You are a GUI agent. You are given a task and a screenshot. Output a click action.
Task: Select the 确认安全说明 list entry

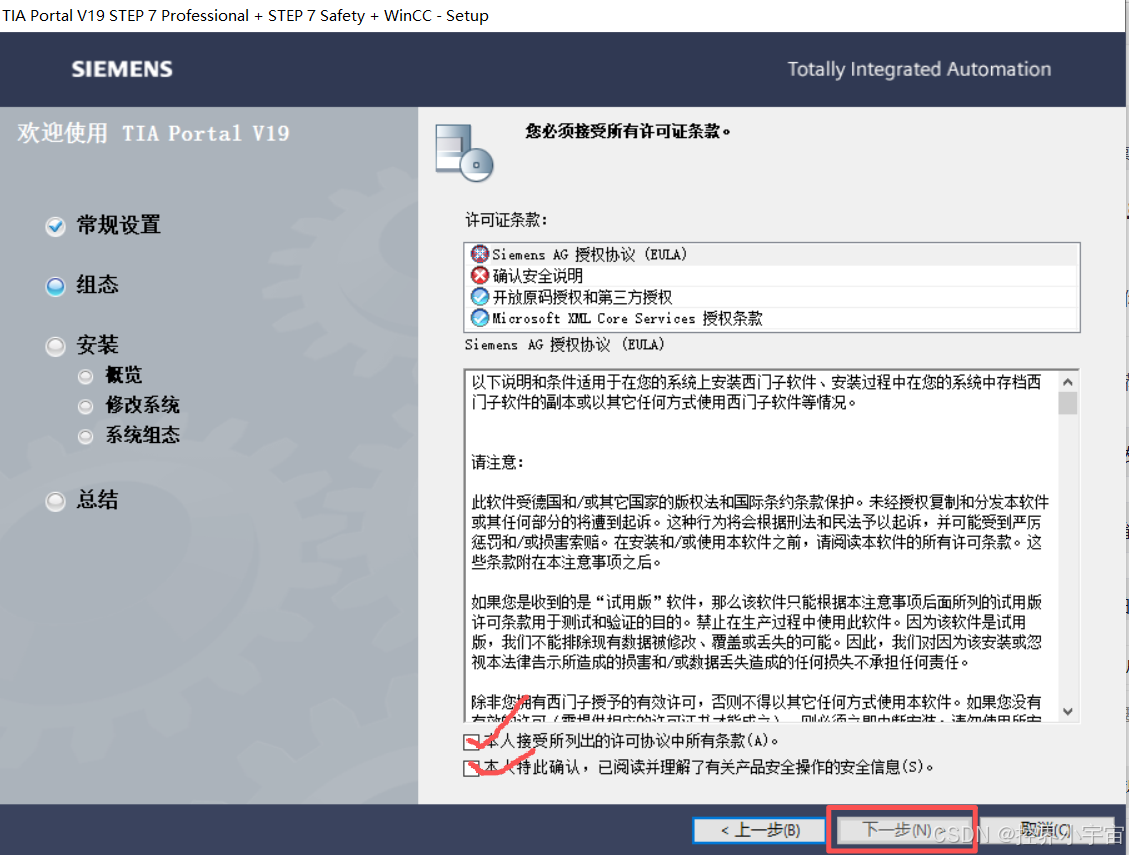pyautogui.click(x=772, y=275)
